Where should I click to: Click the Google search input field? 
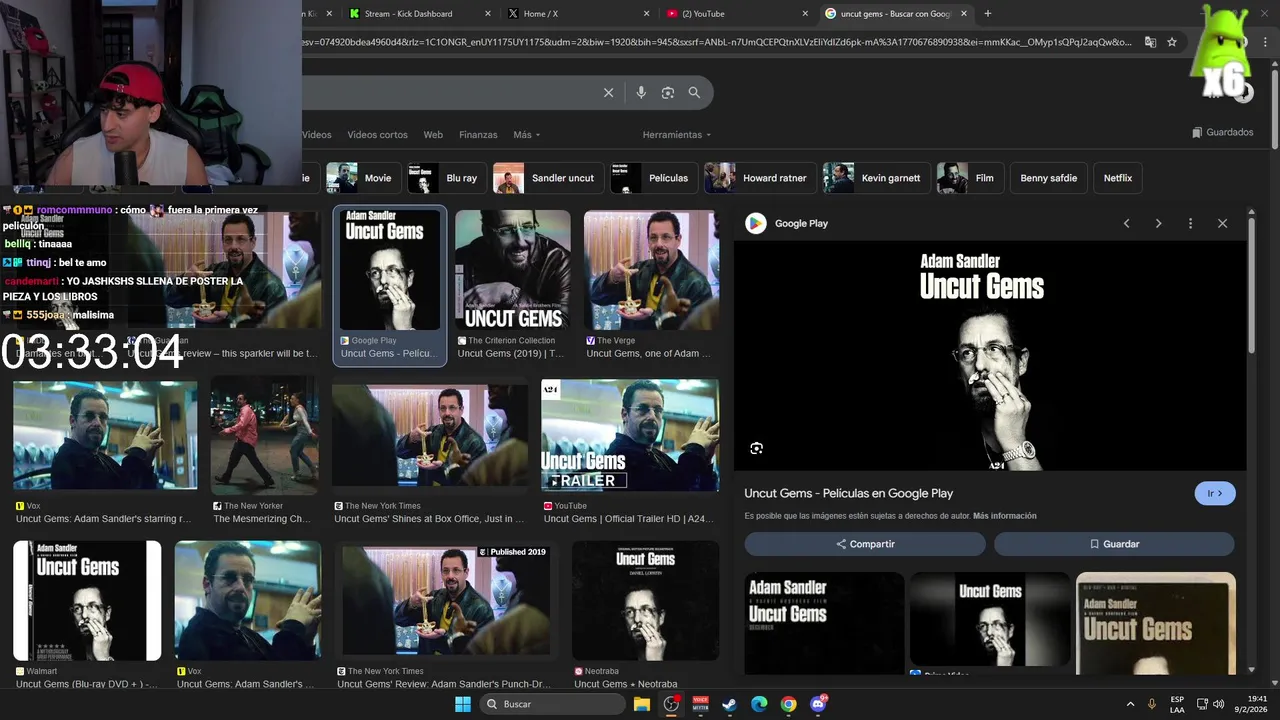(x=450, y=93)
